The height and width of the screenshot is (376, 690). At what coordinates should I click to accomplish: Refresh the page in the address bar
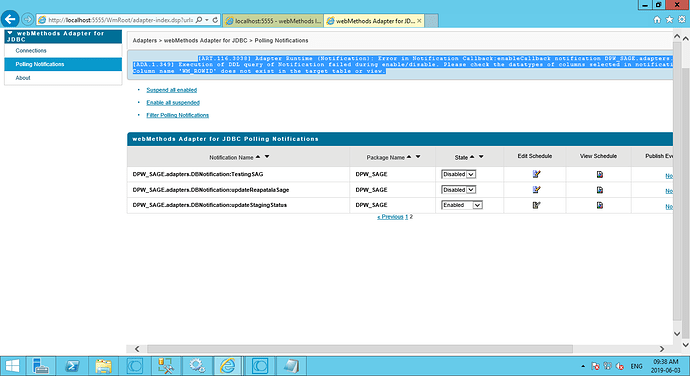click(215, 20)
